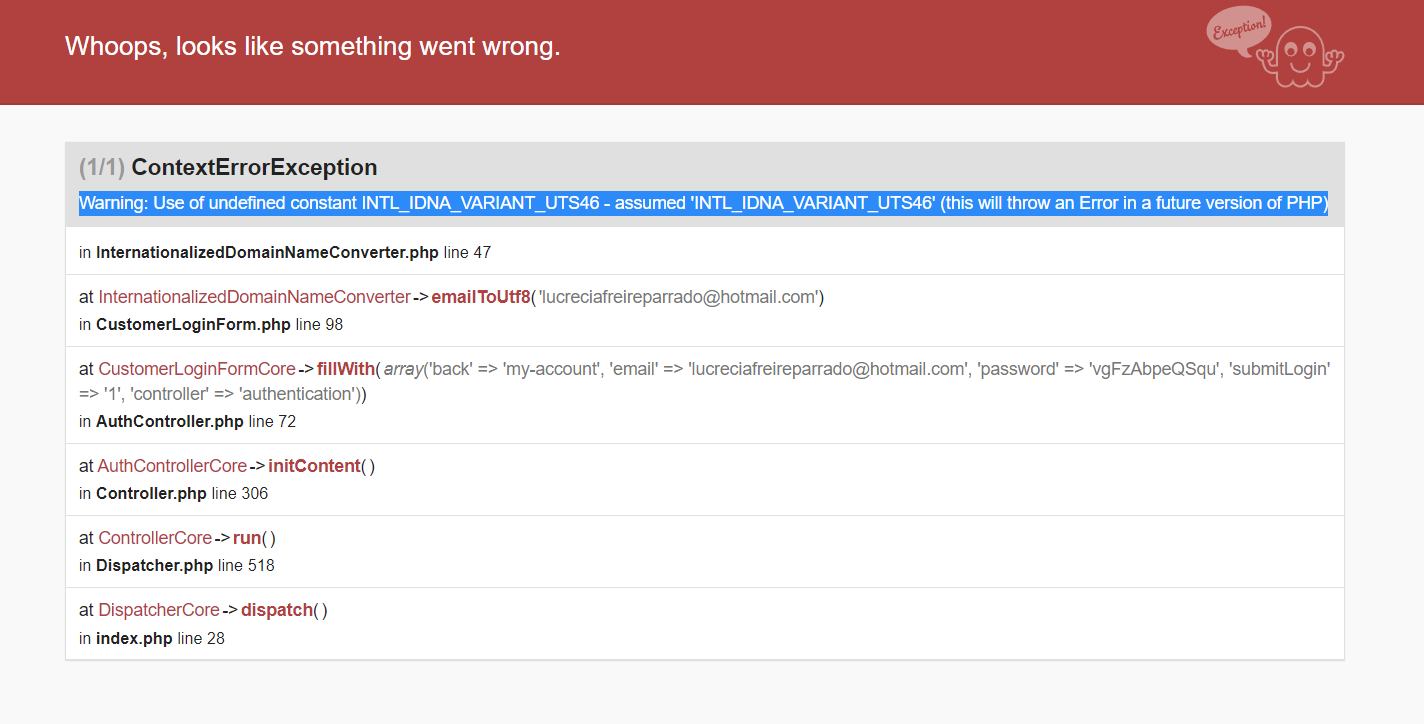Select the fillWith method name

[x=345, y=369]
